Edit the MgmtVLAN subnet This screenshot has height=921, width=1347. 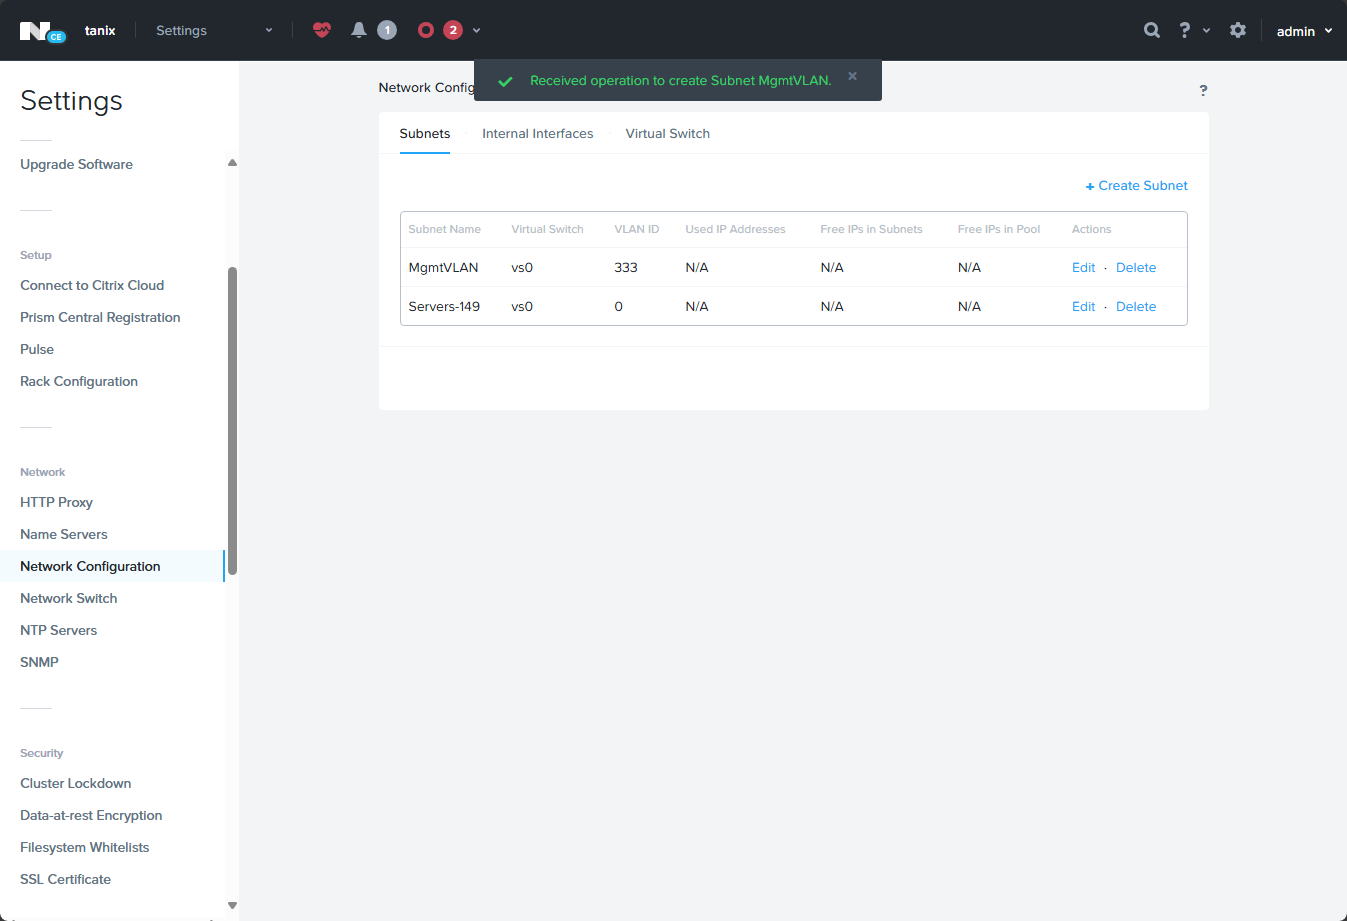pos(1084,267)
